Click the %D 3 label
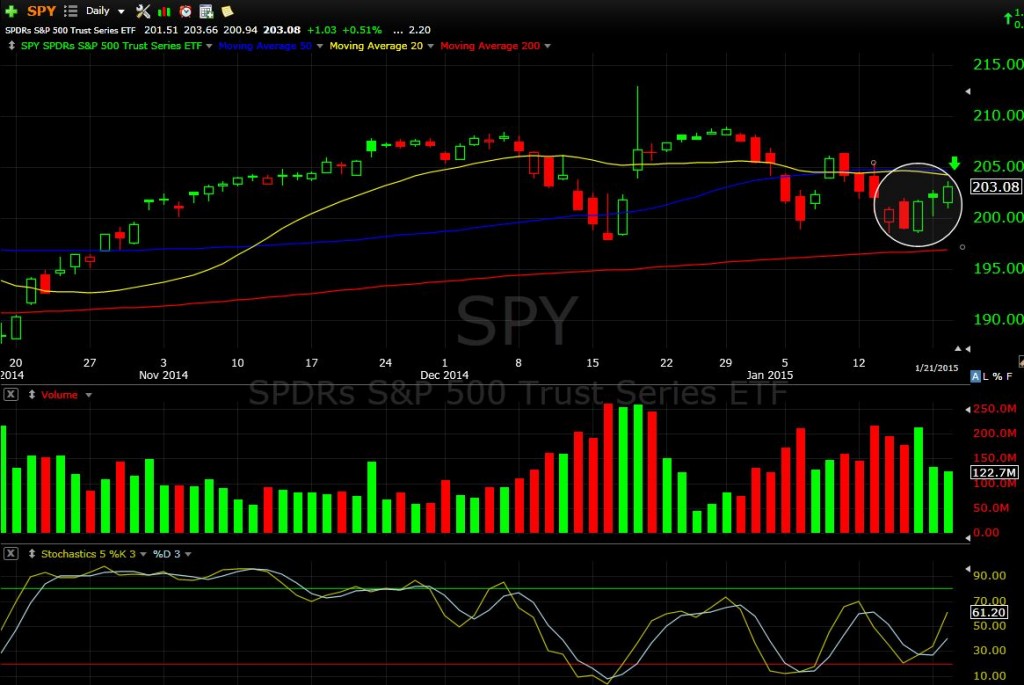This screenshot has width=1024, height=685. pyautogui.click(x=166, y=554)
